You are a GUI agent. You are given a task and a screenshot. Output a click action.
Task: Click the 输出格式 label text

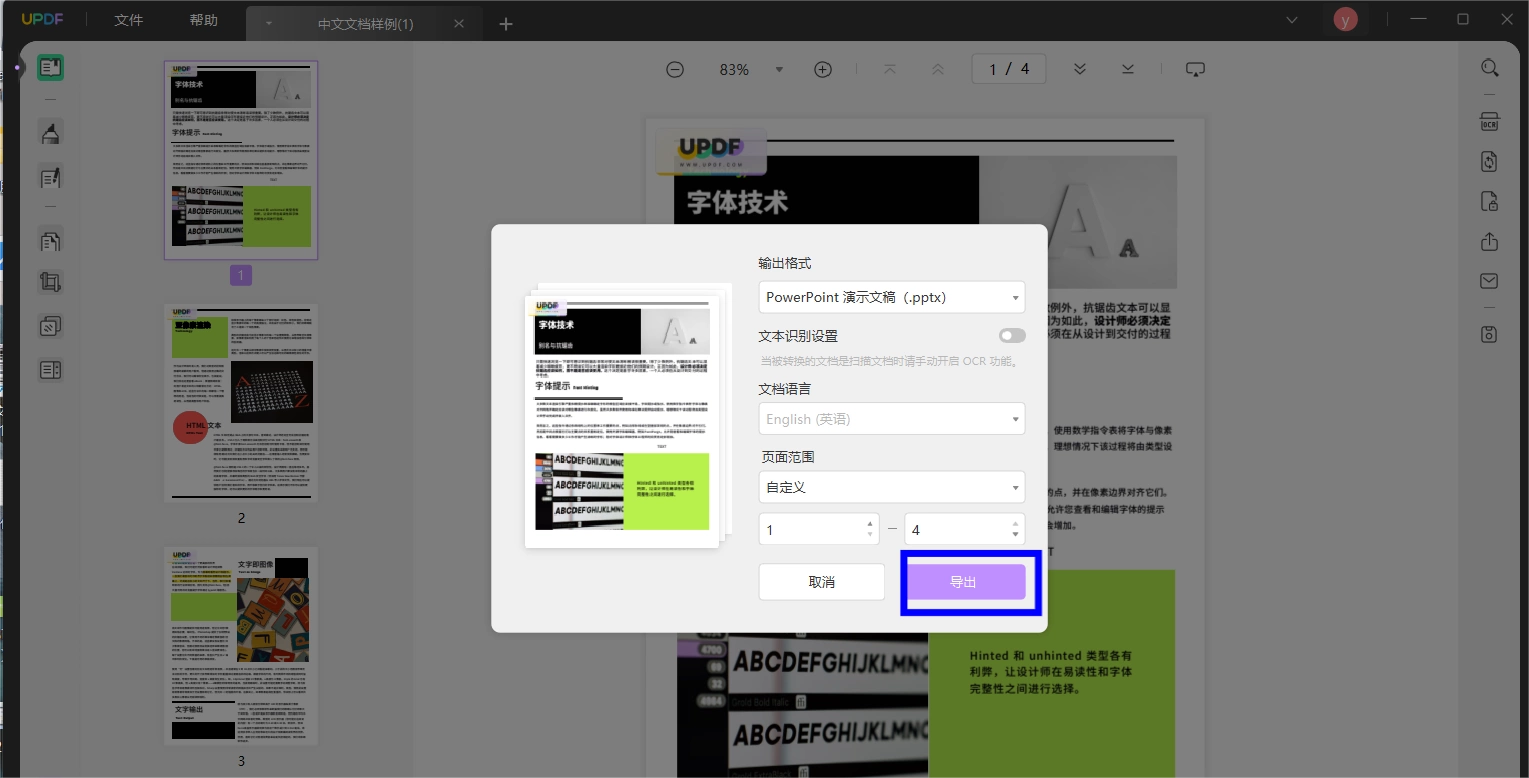click(x=785, y=263)
